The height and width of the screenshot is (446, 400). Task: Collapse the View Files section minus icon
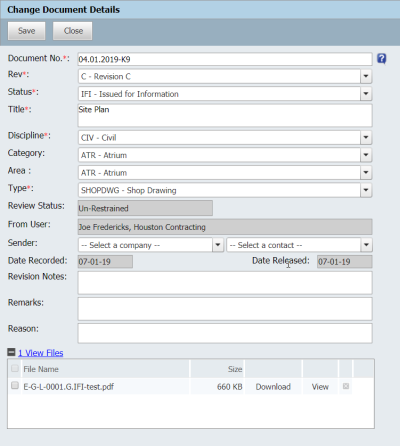(11, 352)
